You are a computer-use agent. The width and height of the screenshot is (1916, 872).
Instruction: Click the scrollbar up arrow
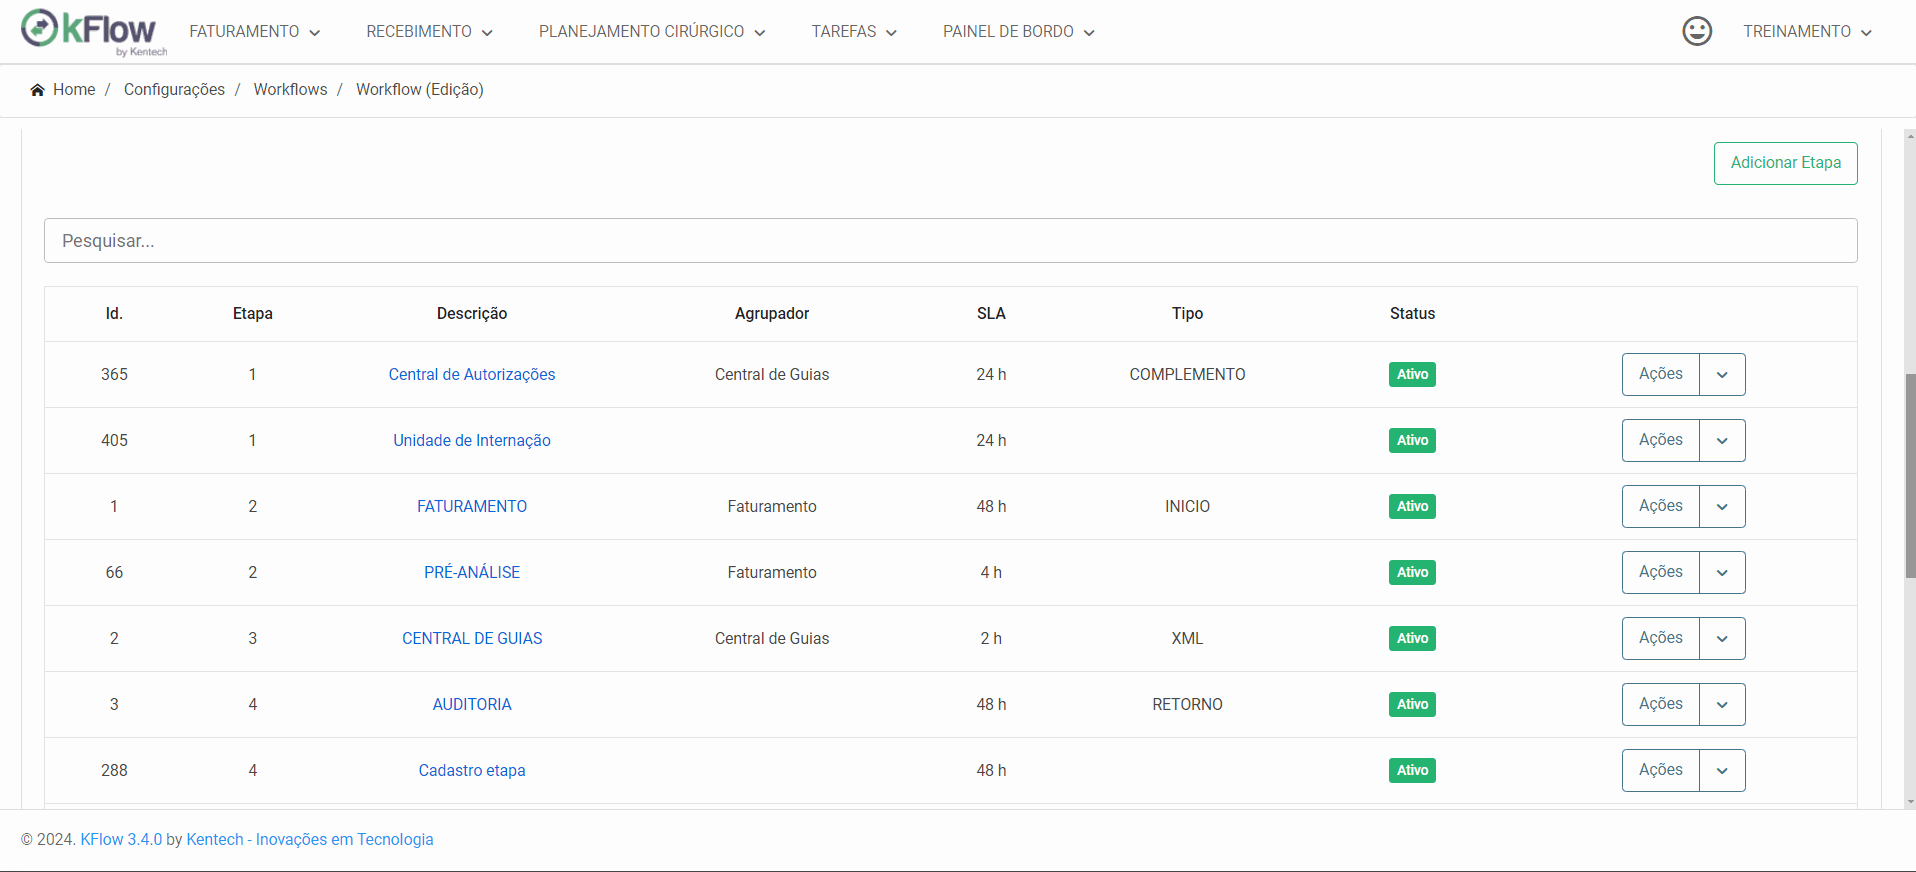pyautogui.click(x=1910, y=136)
